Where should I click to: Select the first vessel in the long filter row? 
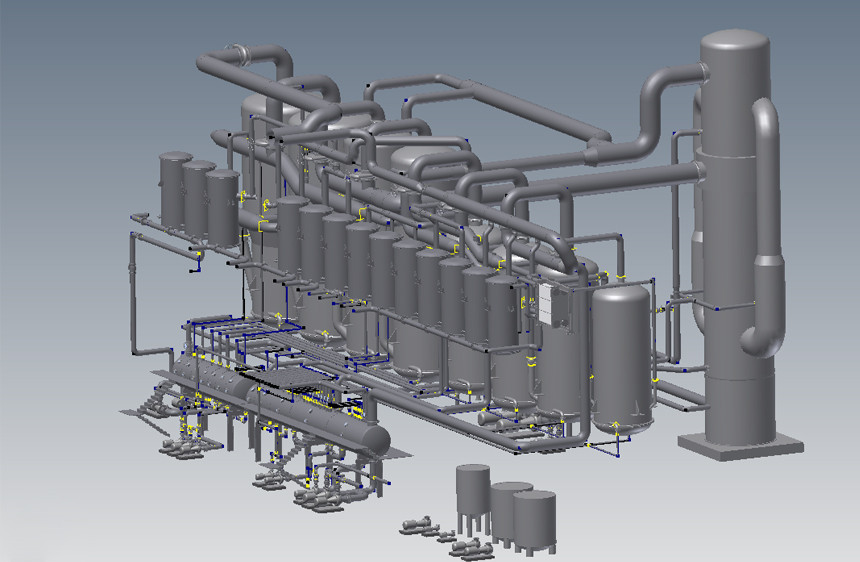point(290,235)
